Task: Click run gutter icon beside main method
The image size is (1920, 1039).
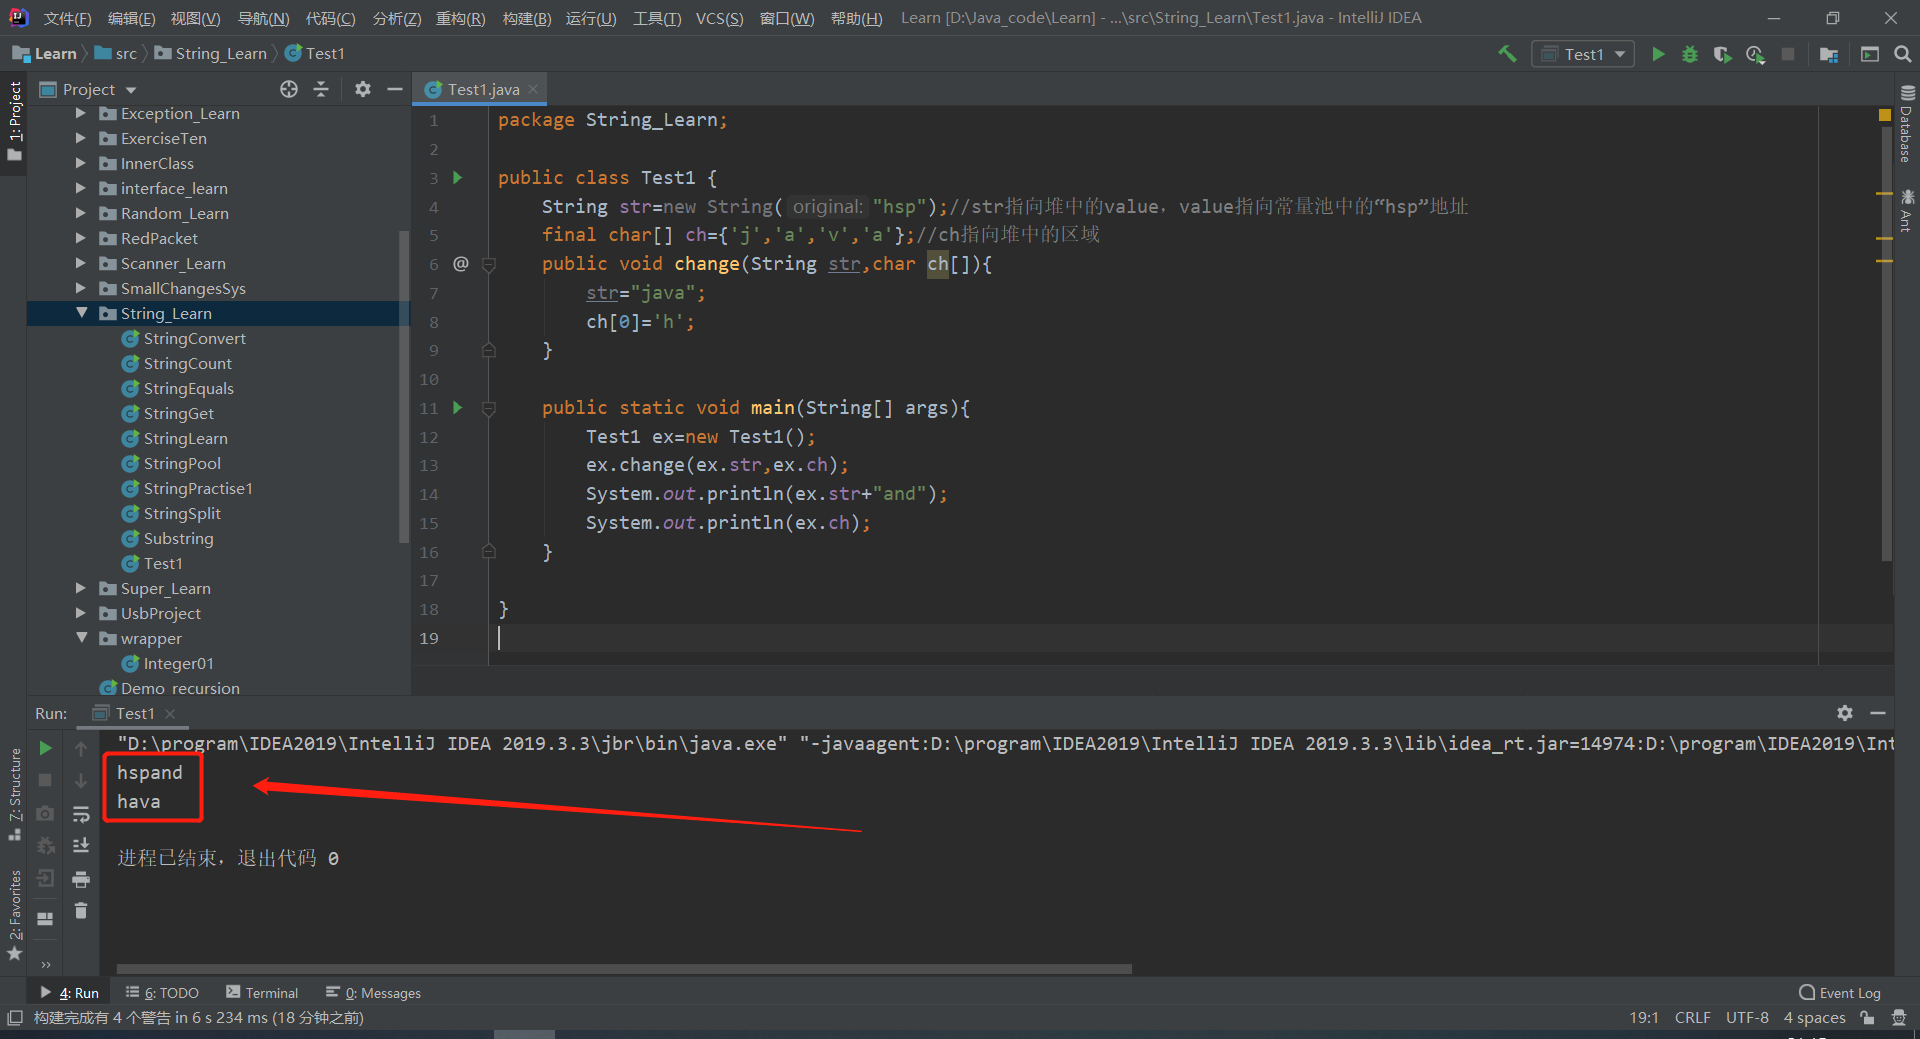Action: pos(458,408)
